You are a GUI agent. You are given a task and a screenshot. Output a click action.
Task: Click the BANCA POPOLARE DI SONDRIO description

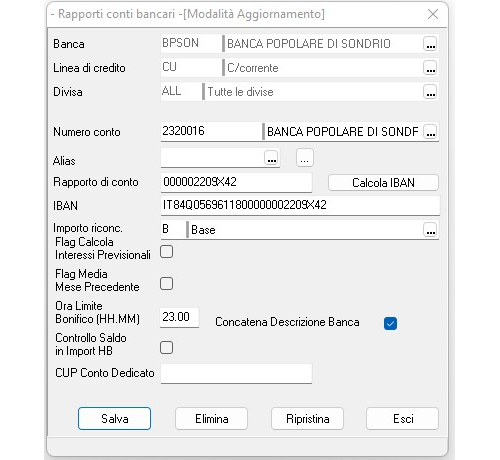coord(309,44)
